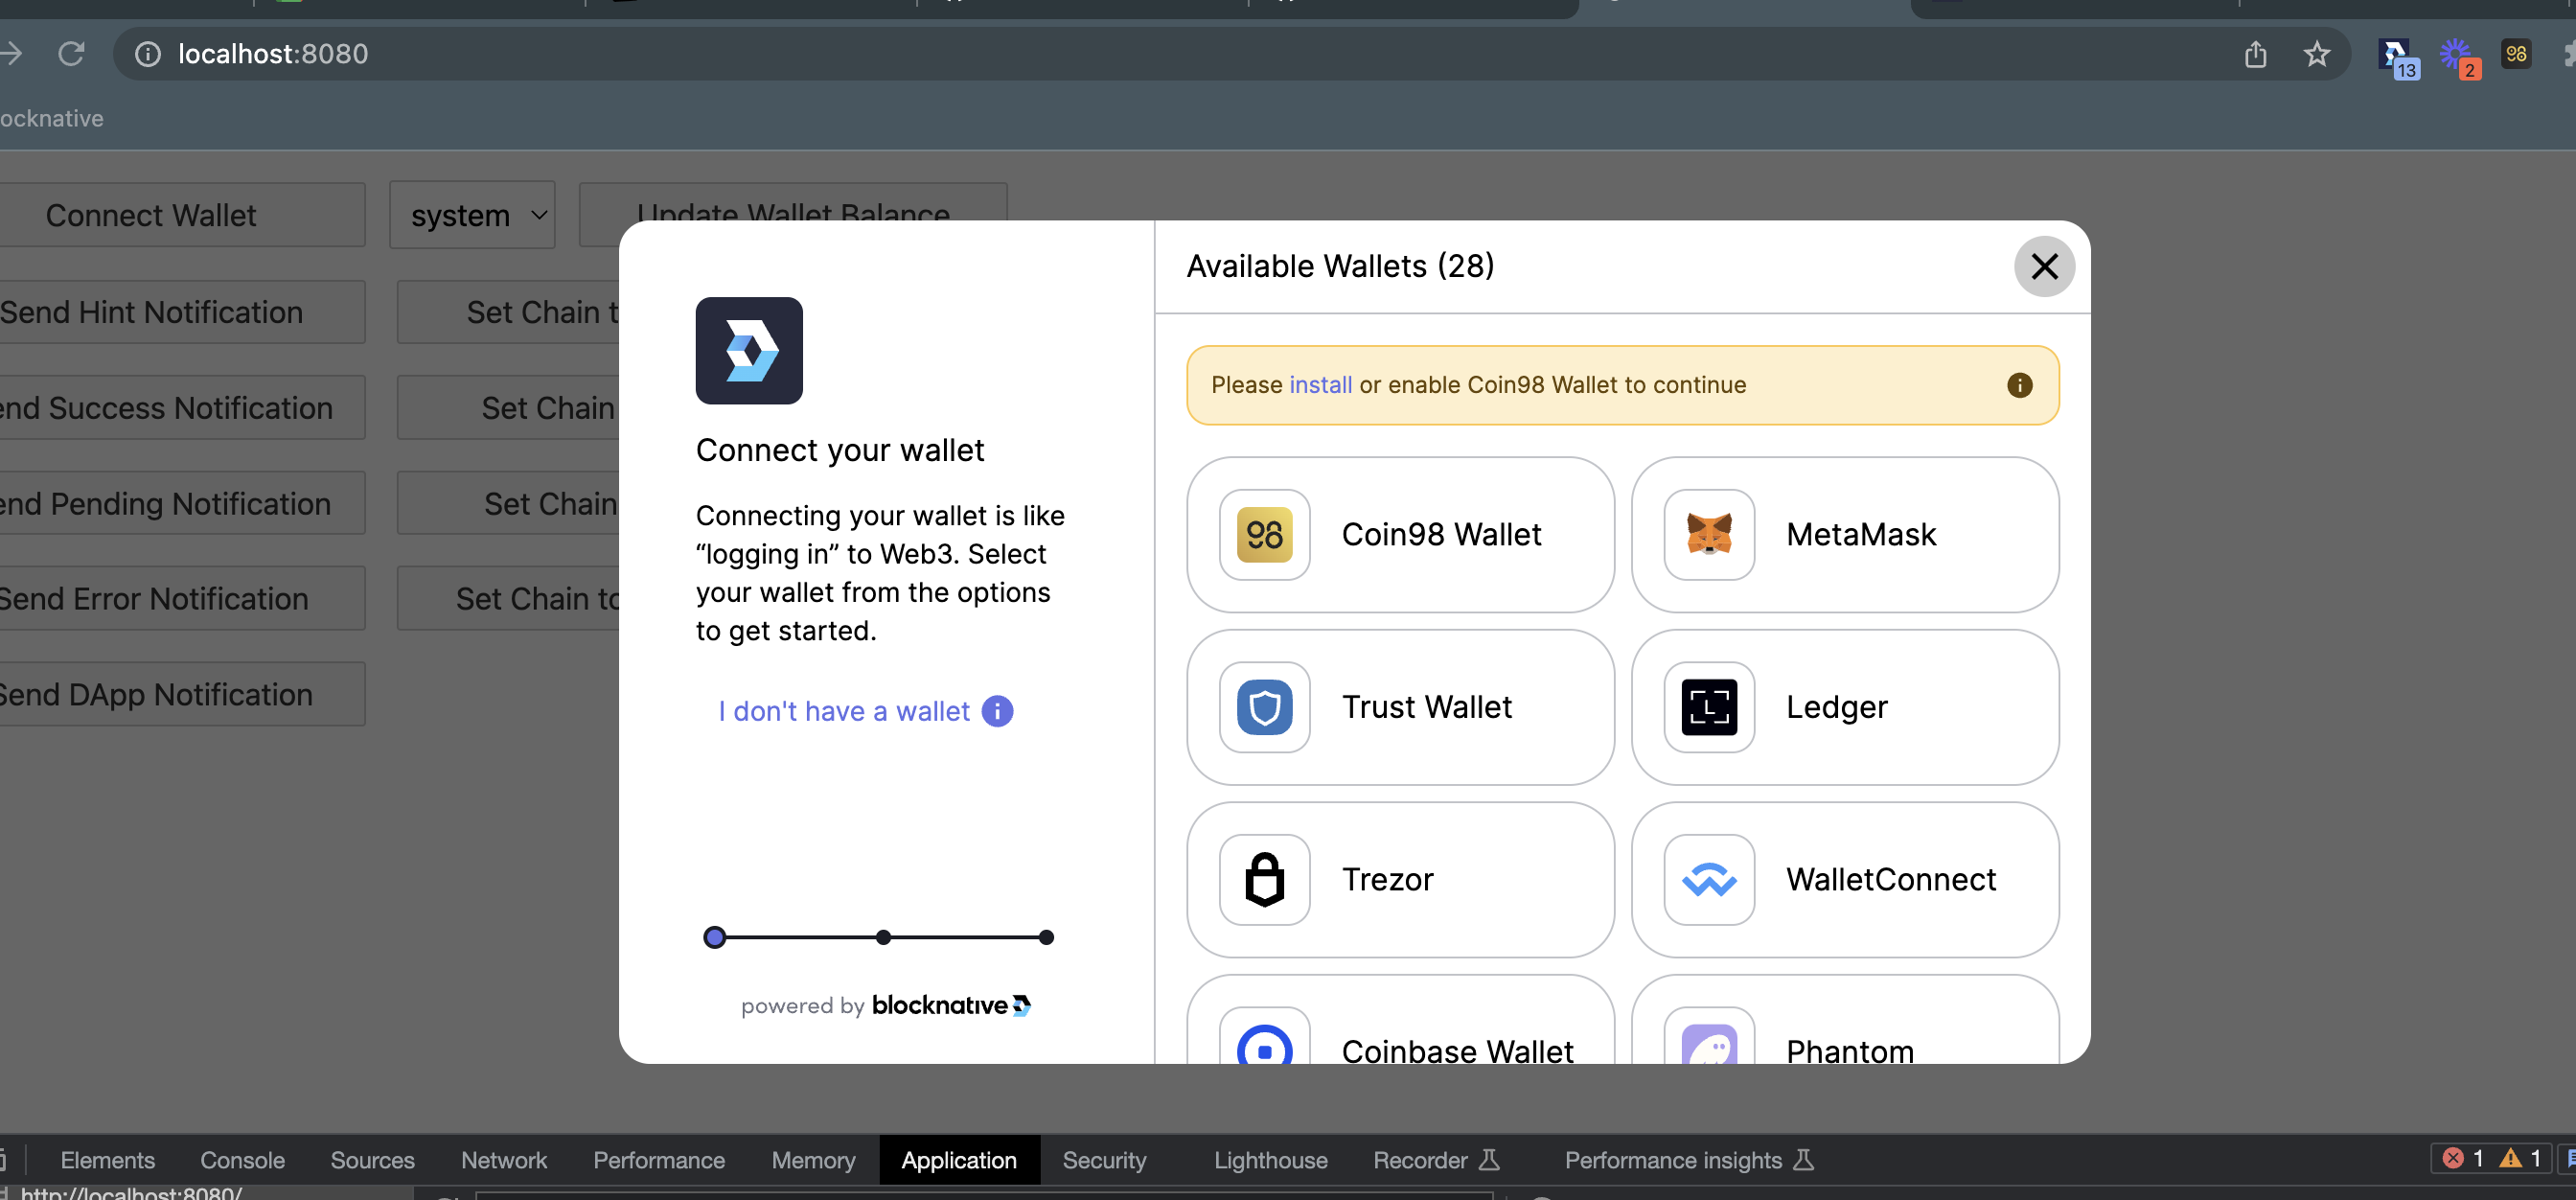Image resolution: width=2576 pixels, height=1200 pixels.
Task: Click info icon in install warning banner
Action: pyautogui.click(x=2019, y=385)
